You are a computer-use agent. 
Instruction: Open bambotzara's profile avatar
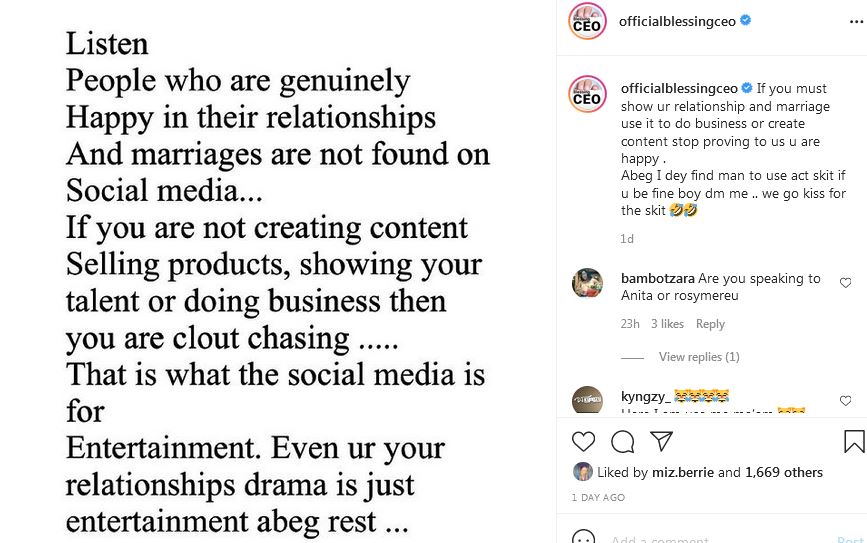[587, 284]
